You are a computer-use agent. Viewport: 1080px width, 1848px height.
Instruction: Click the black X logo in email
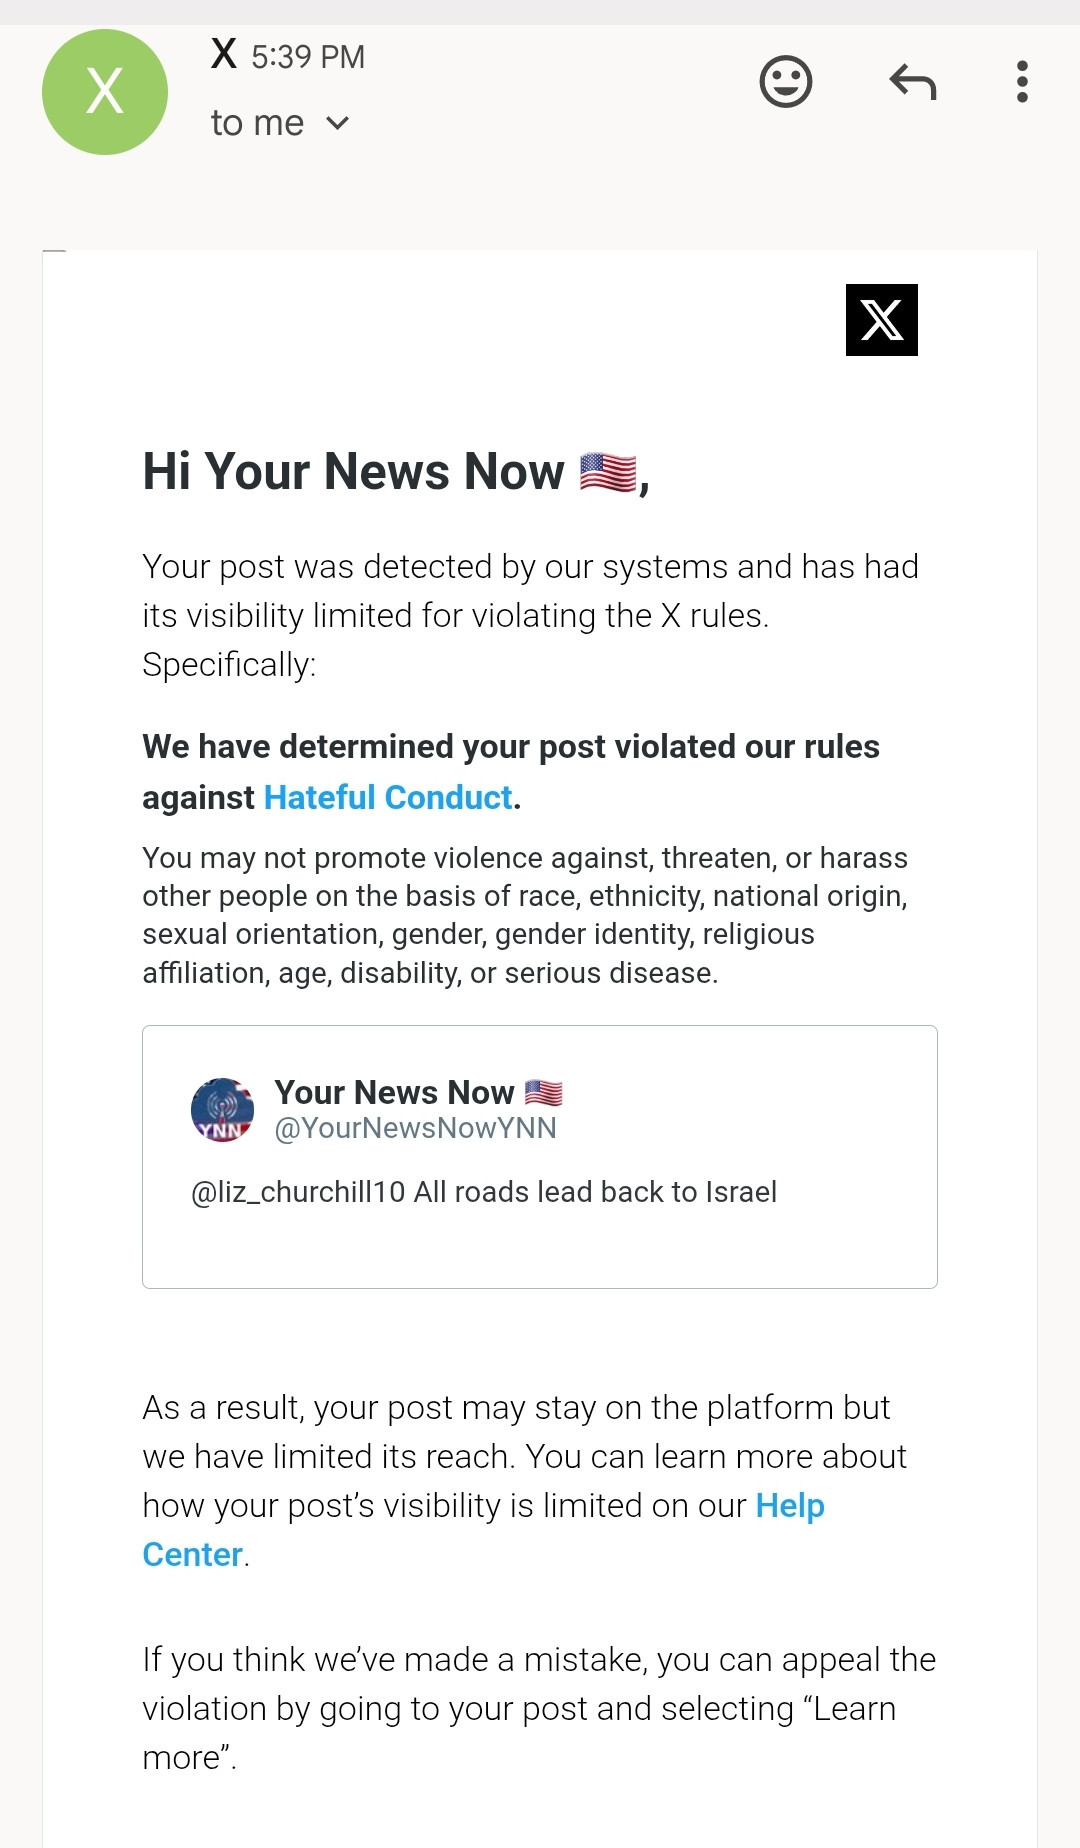point(882,320)
